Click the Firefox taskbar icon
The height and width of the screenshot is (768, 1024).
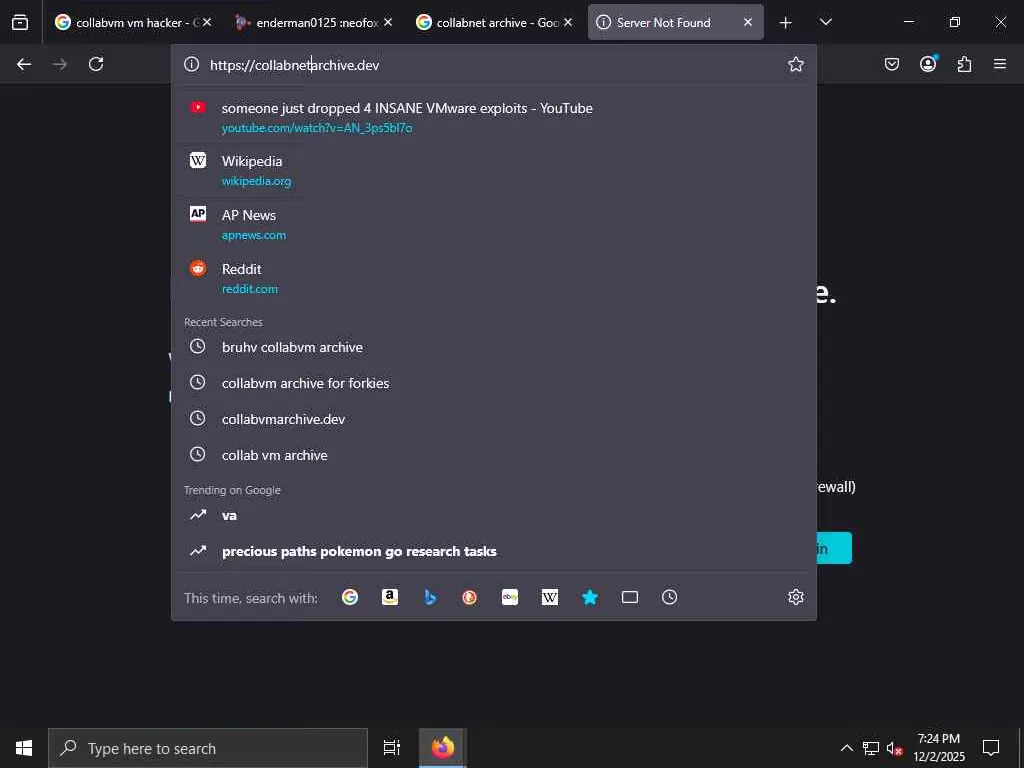(443, 748)
